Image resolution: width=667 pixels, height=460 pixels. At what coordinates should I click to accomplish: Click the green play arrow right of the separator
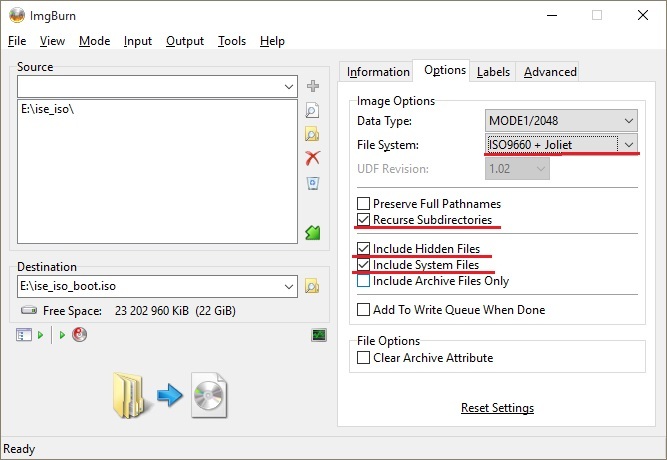coord(62,335)
